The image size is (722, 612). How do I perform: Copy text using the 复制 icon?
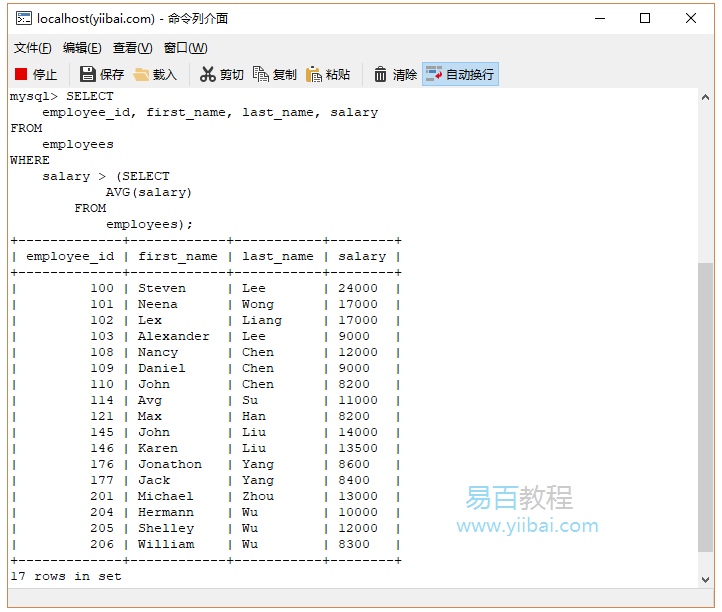pyautogui.click(x=261, y=74)
